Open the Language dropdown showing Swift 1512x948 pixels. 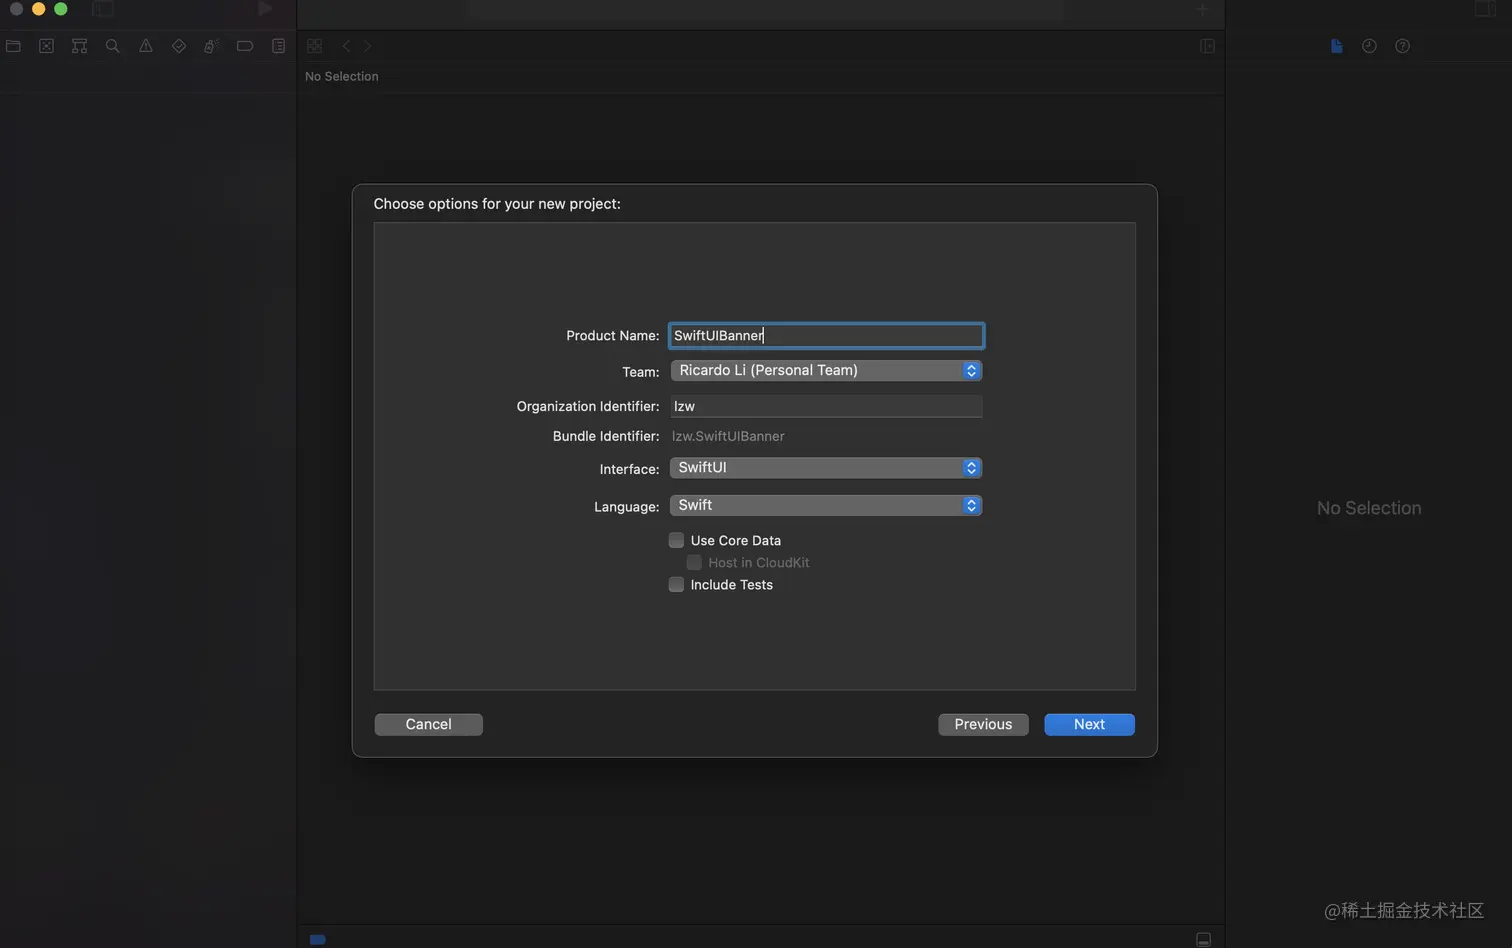[x=826, y=505]
